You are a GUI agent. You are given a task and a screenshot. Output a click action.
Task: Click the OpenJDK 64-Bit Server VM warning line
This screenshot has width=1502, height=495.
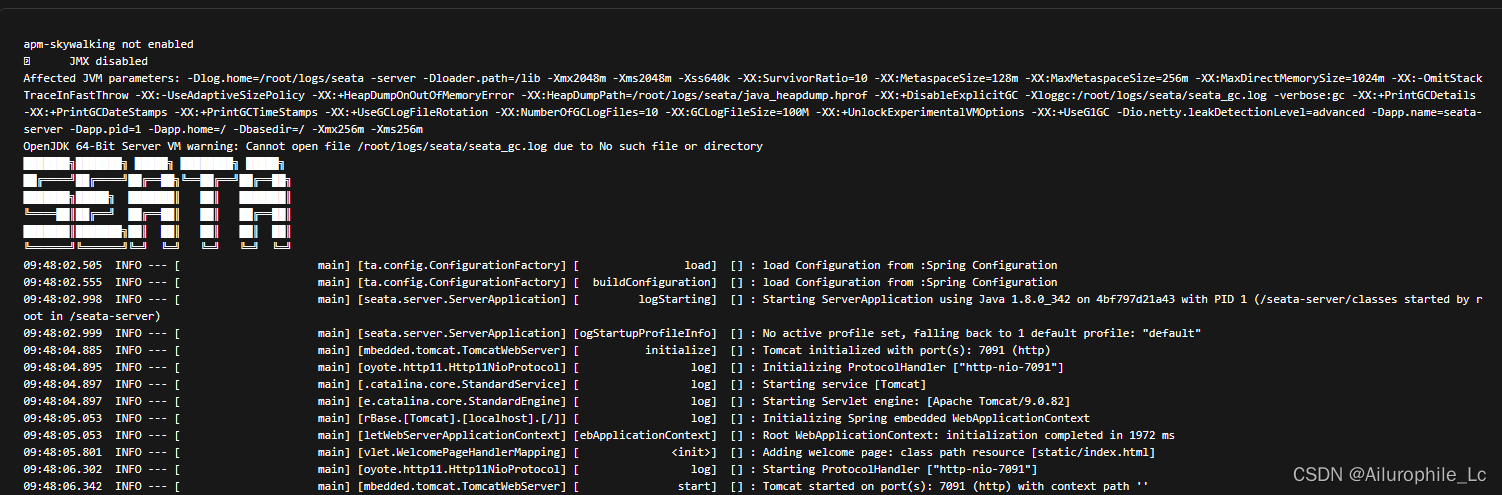[x=393, y=147]
